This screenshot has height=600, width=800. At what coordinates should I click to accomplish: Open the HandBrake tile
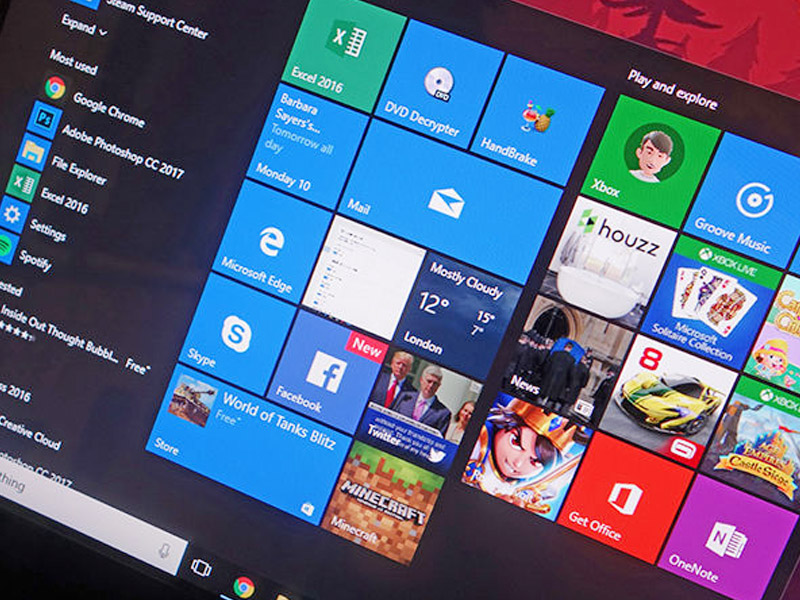(537, 121)
